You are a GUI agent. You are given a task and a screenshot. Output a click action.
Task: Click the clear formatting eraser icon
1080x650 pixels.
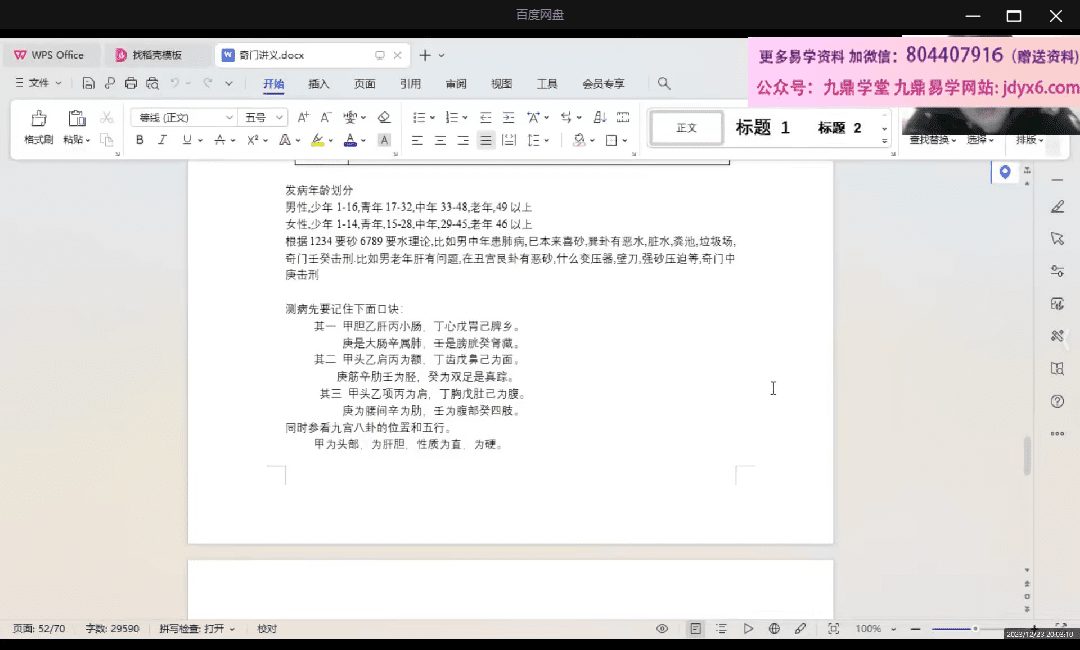(384, 117)
